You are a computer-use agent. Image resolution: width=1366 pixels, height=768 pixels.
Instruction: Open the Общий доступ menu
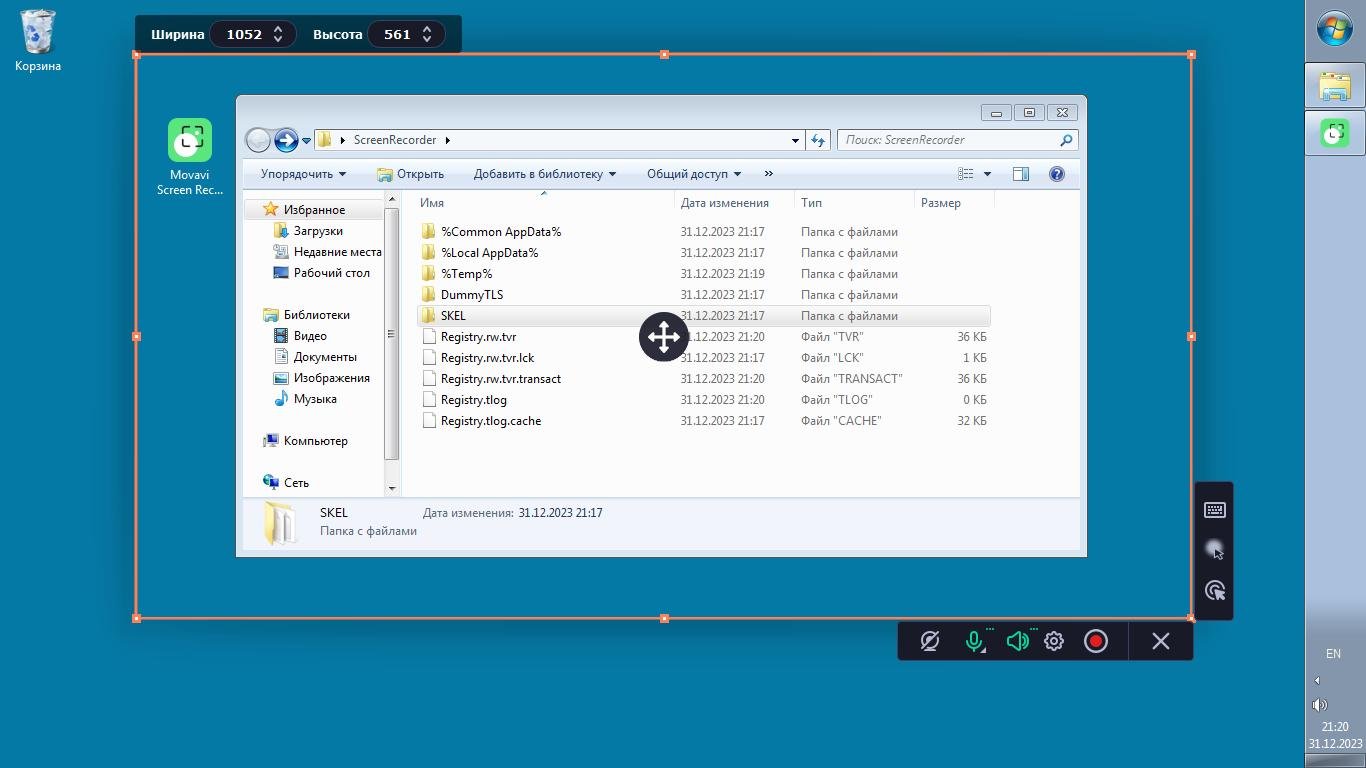pos(693,174)
